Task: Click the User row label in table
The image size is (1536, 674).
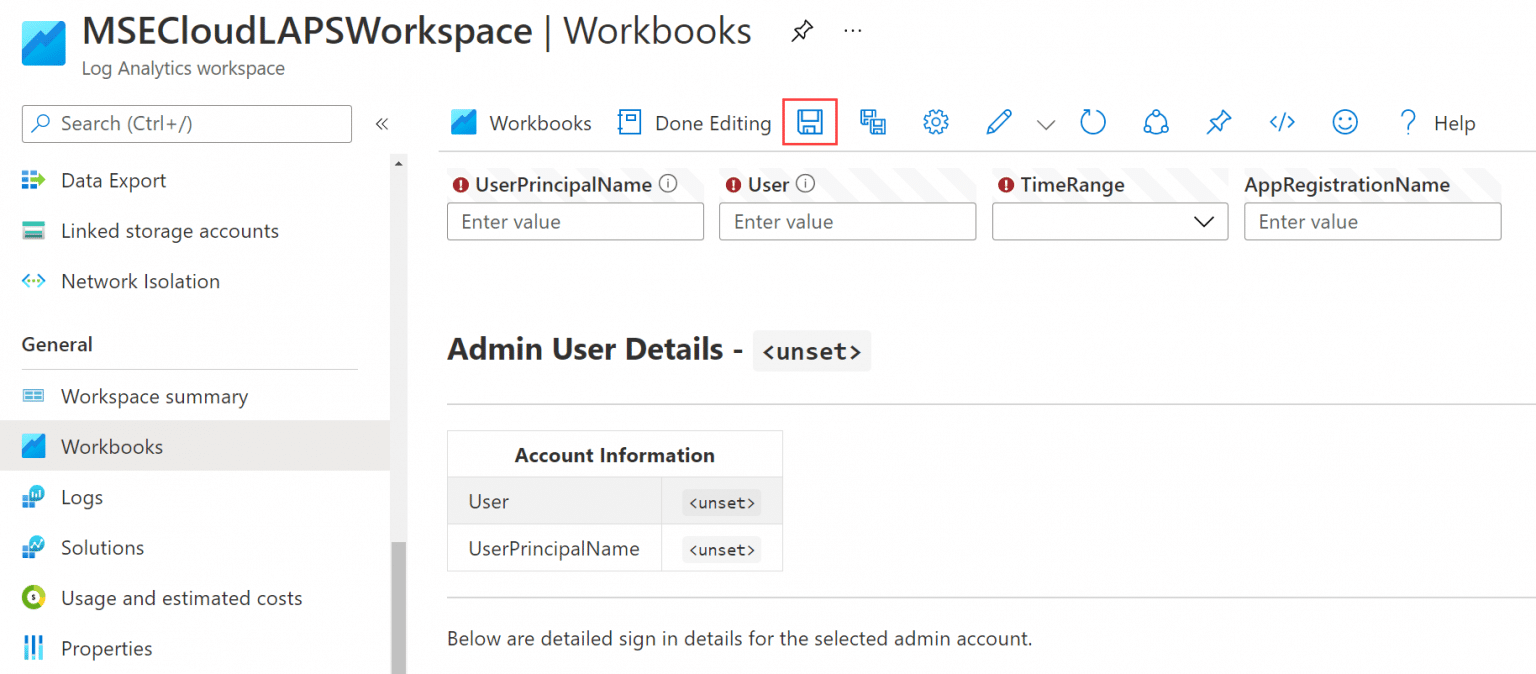Action: 488,501
